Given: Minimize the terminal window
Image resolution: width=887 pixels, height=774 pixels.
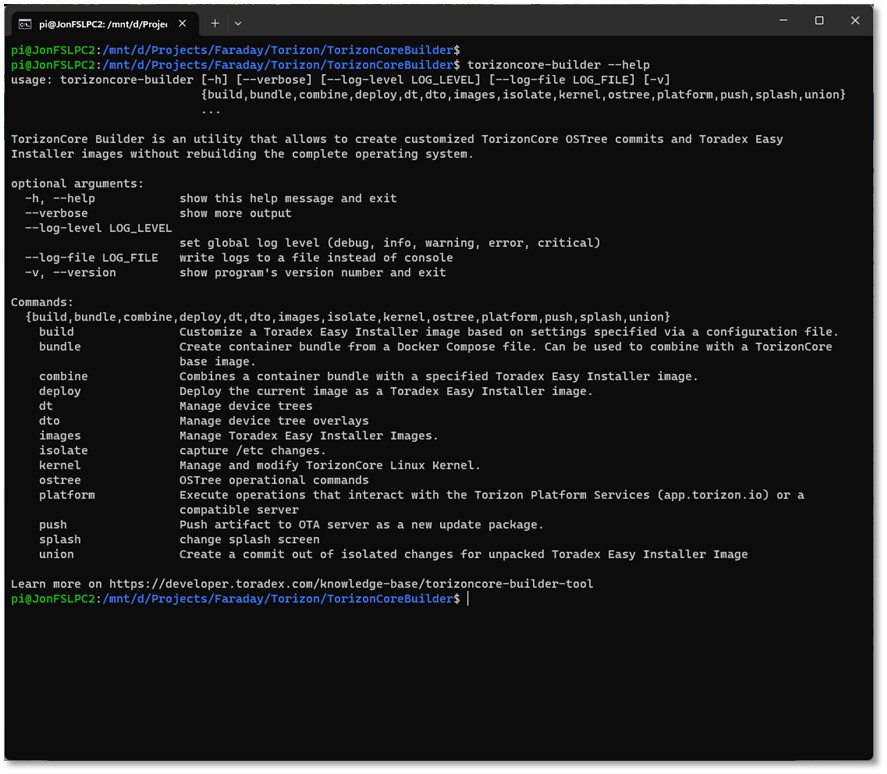Looking at the screenshot, I should (783, 20).
